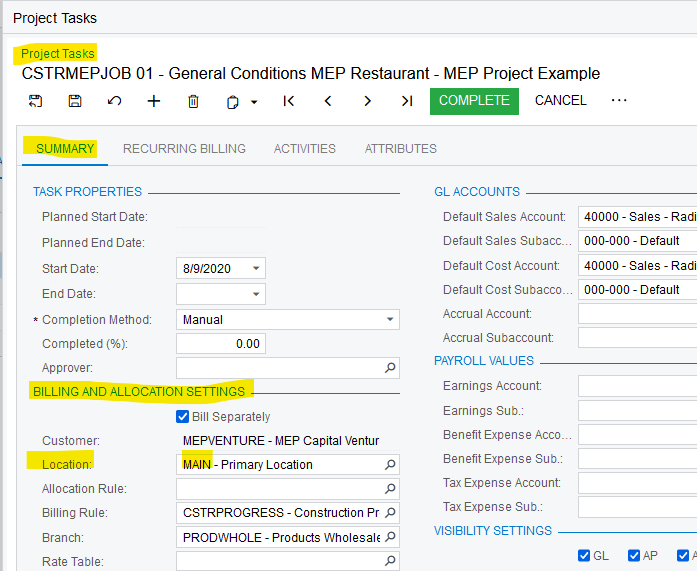Go to the previous record
697x571 pixels.
(328, 101)
